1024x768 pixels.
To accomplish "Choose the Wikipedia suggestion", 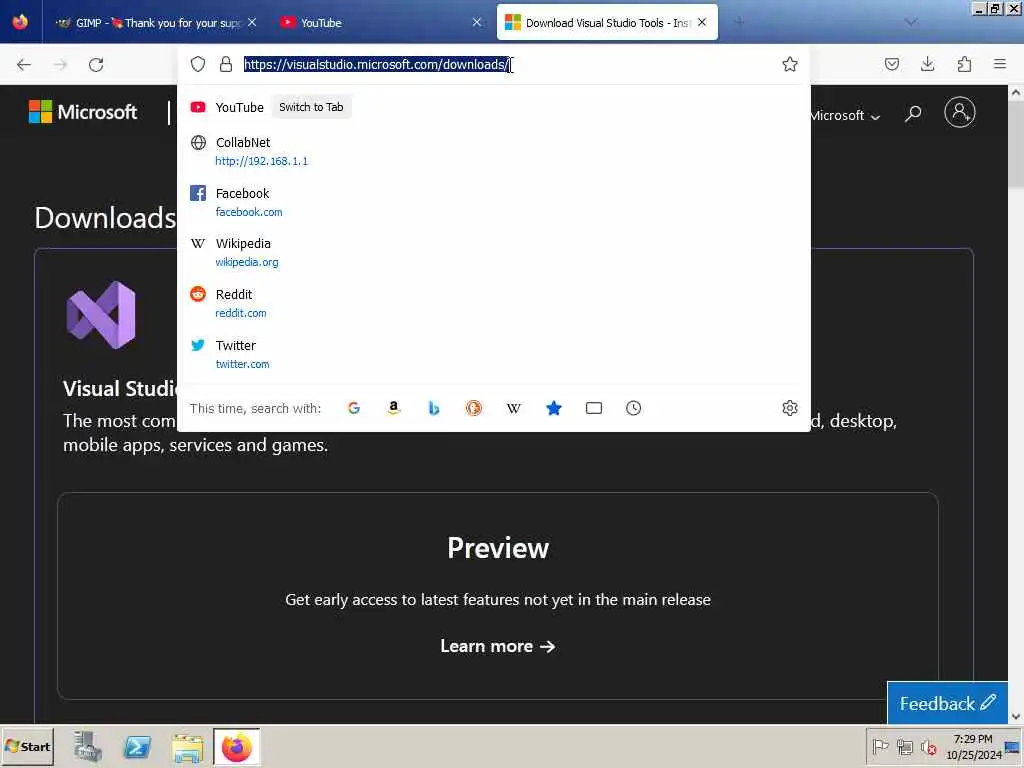I will pyautogui.click(x=494, y=253).
